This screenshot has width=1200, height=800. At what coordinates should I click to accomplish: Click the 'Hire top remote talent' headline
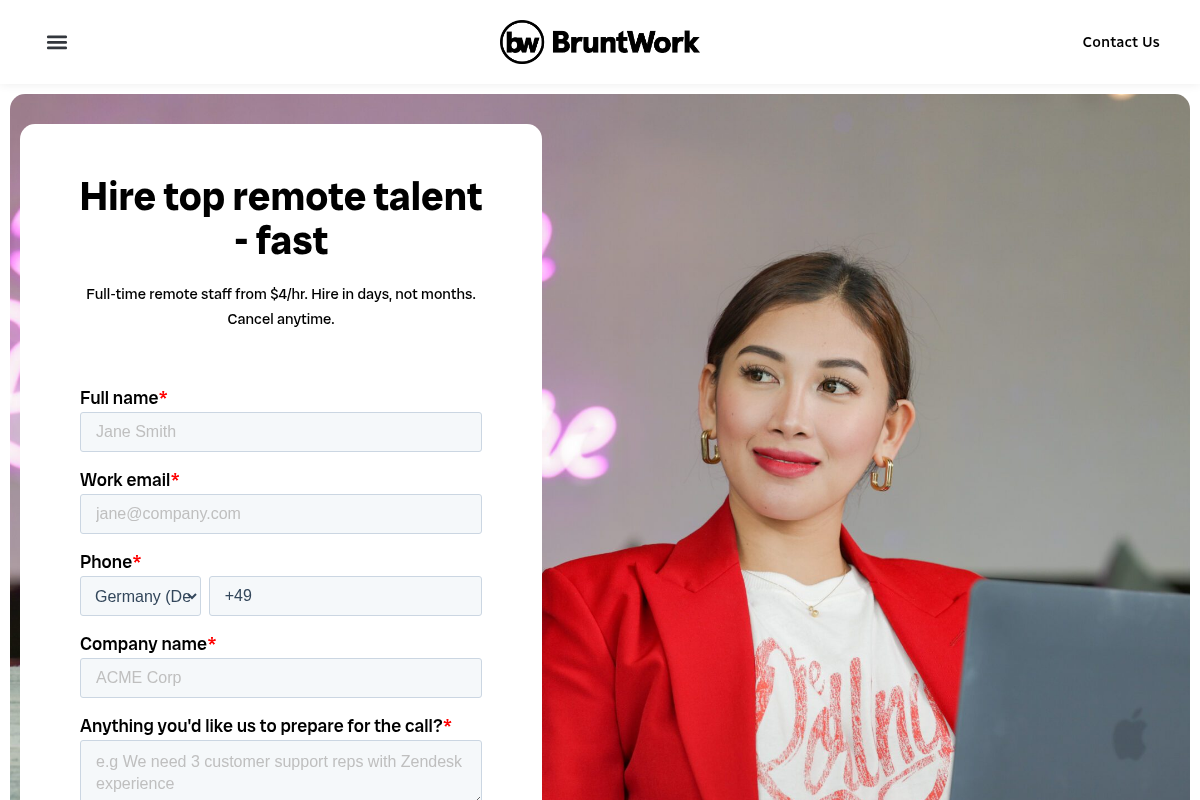click(281, 218)
